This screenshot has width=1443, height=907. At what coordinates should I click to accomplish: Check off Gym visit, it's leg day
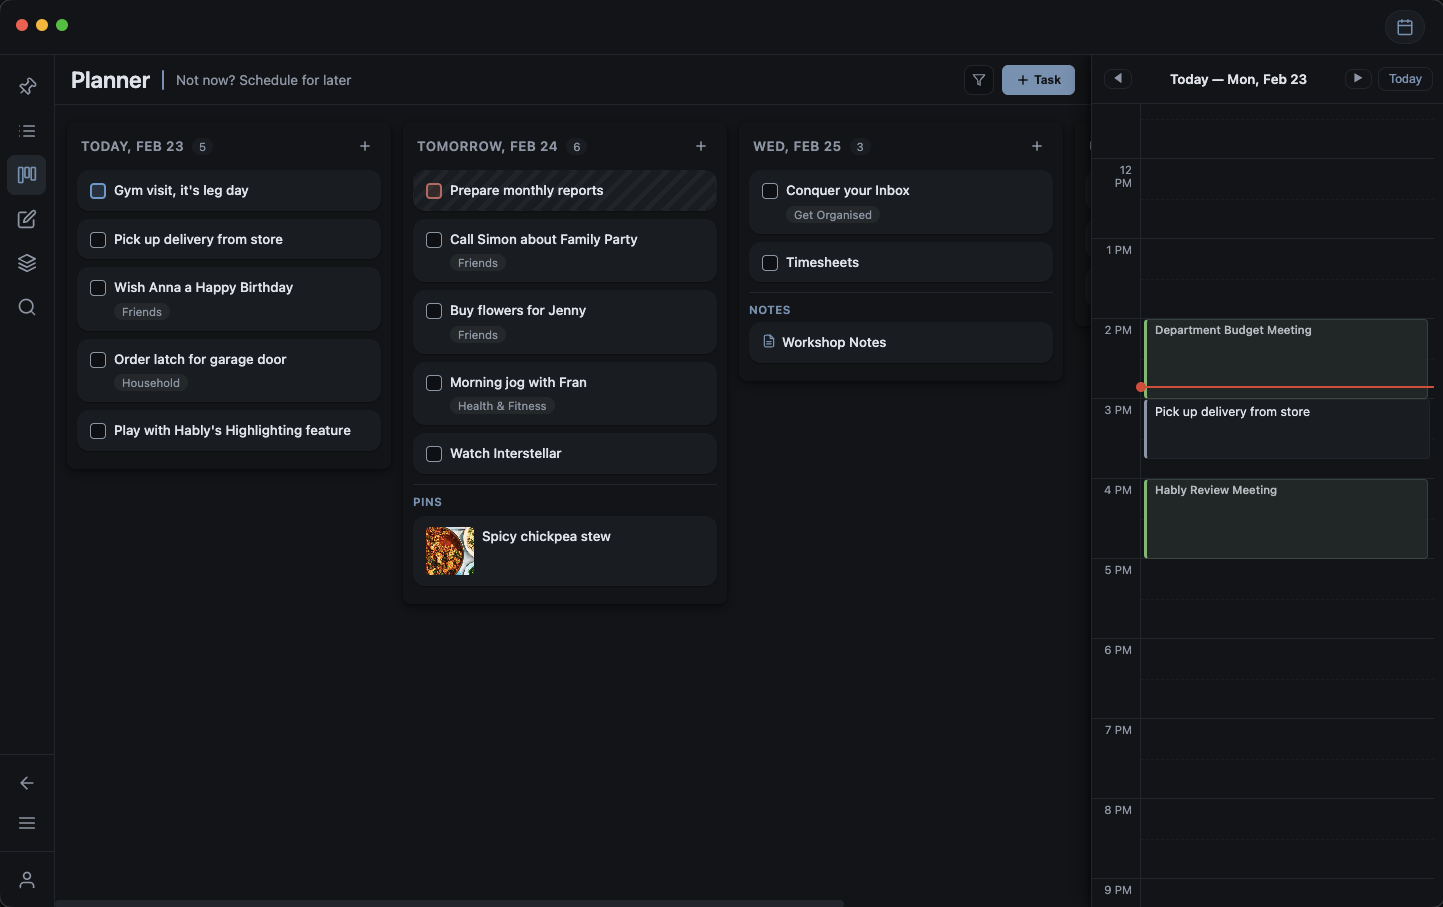point(98,191)
